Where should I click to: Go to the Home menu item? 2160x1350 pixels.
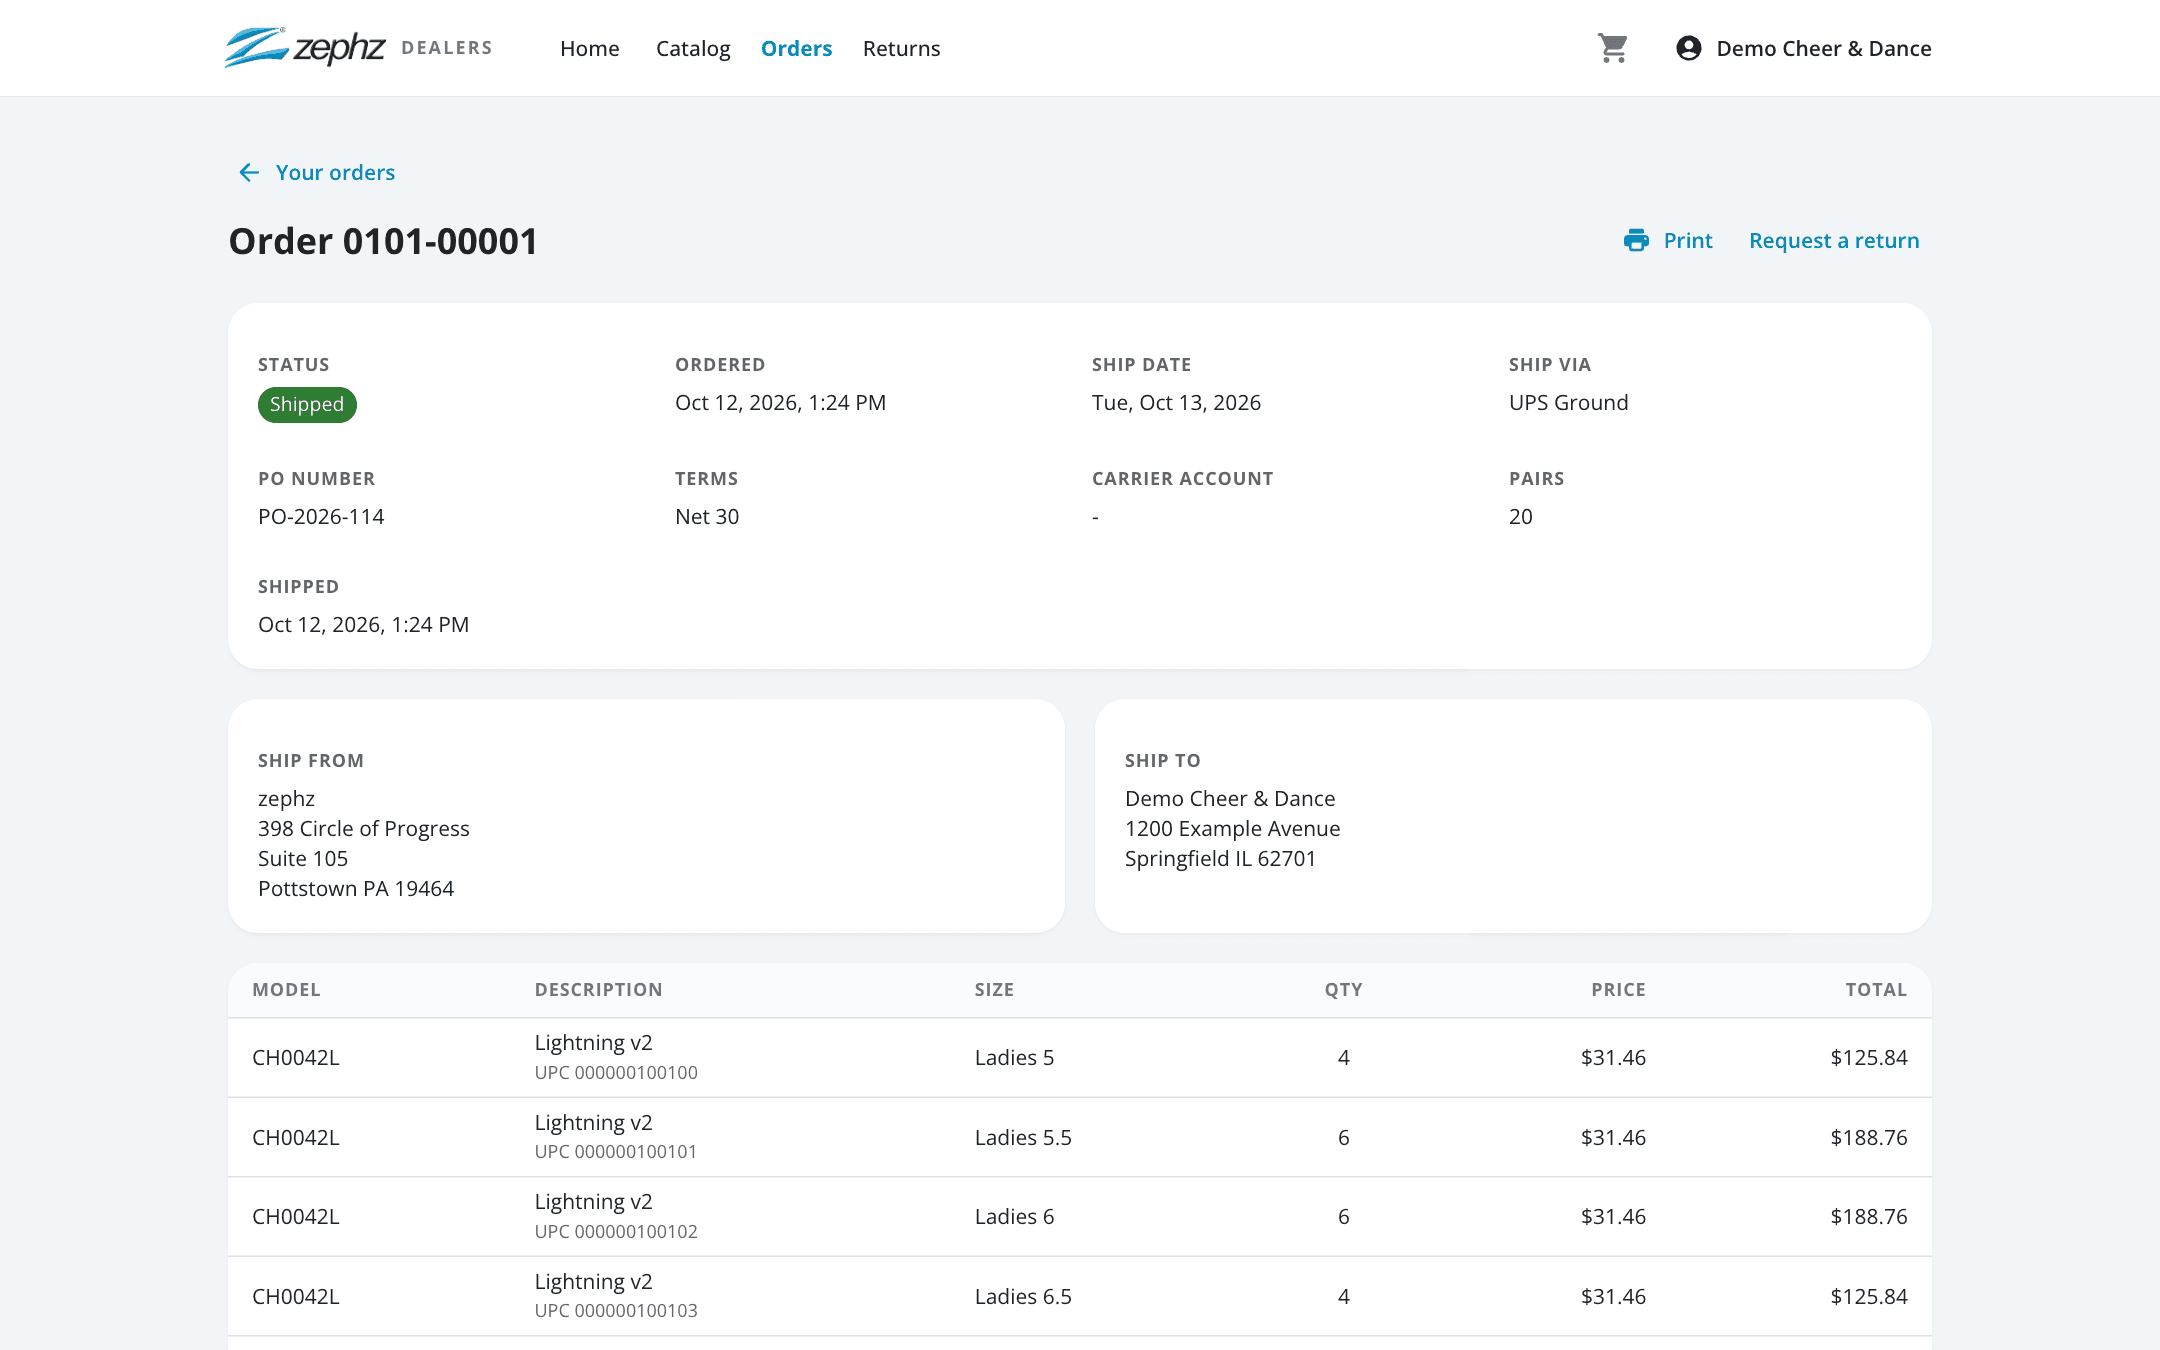point(590,48)
